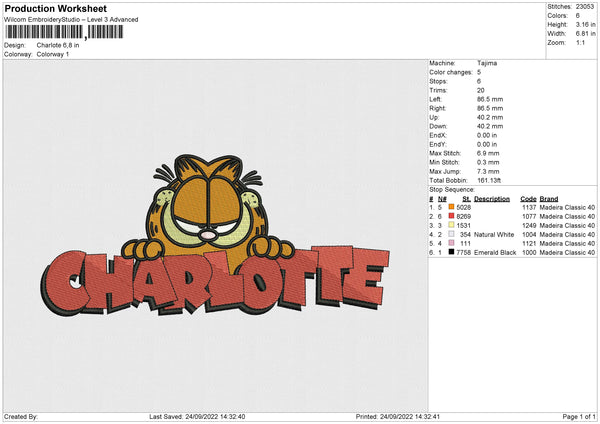Viewport: 600px width, 424px height.
Task: Click the "Natural White" description
Action: coord(494,235)
